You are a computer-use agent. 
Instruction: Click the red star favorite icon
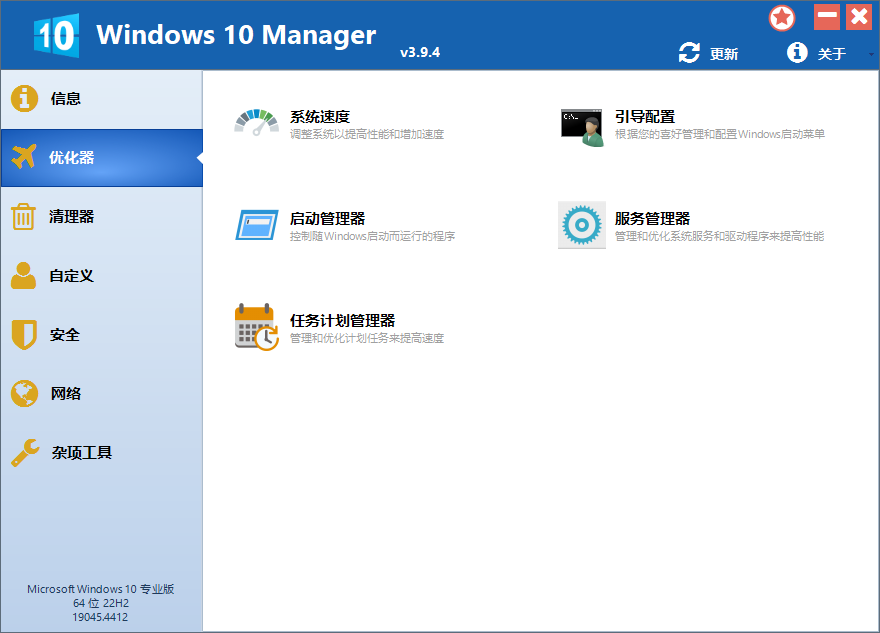(x=781, y=18)
